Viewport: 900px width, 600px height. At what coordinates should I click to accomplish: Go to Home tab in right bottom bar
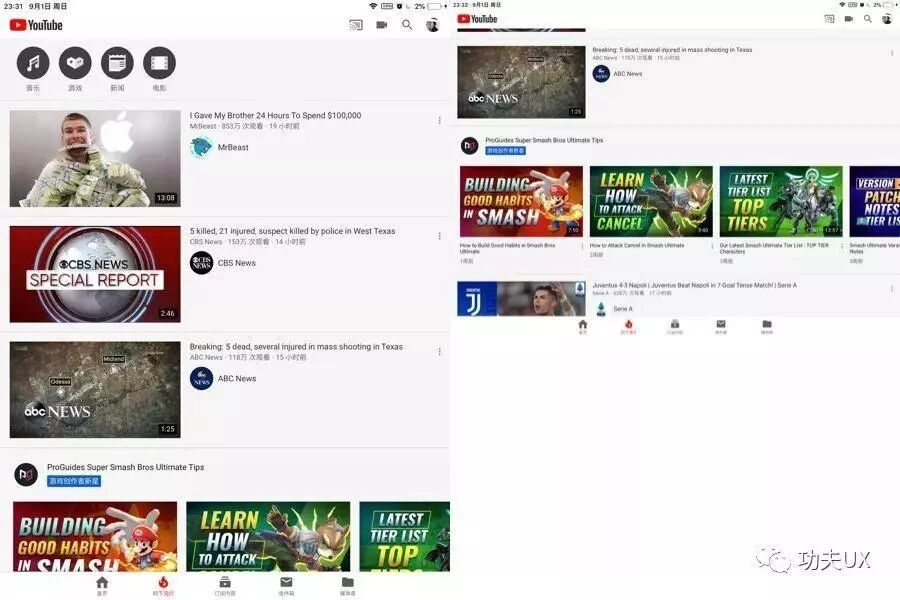click(583, 327)
